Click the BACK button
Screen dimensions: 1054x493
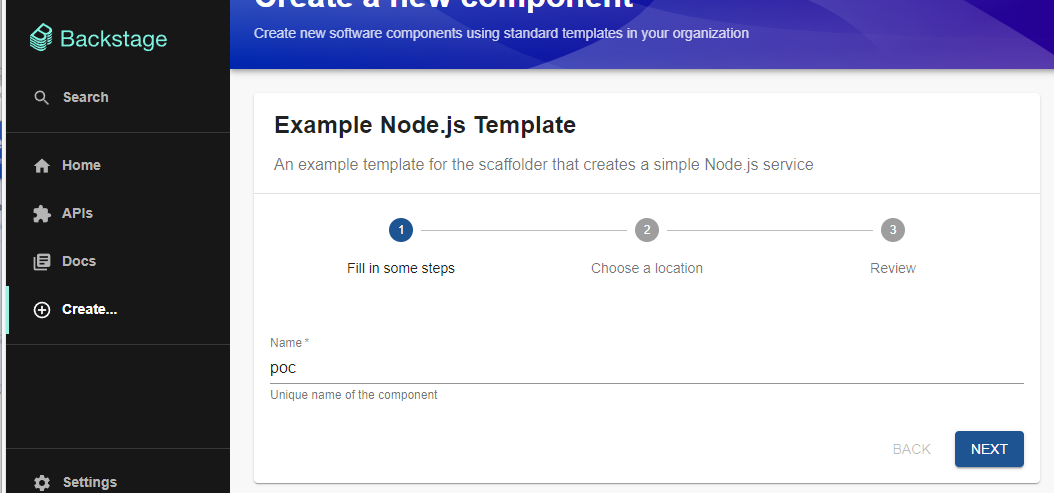pyautogui.click(x=911, y=449)
